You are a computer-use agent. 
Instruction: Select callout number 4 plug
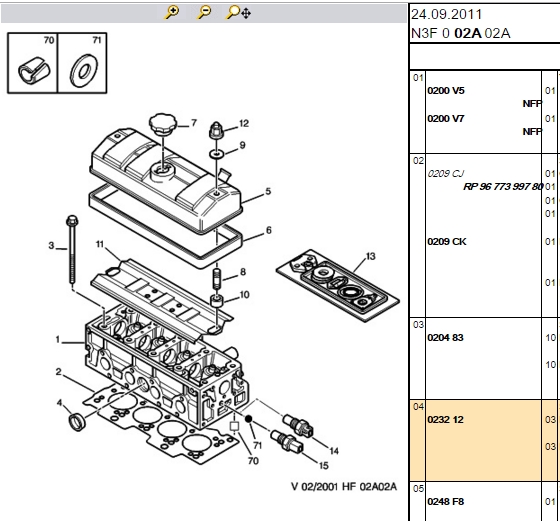[x=59, y=403]
